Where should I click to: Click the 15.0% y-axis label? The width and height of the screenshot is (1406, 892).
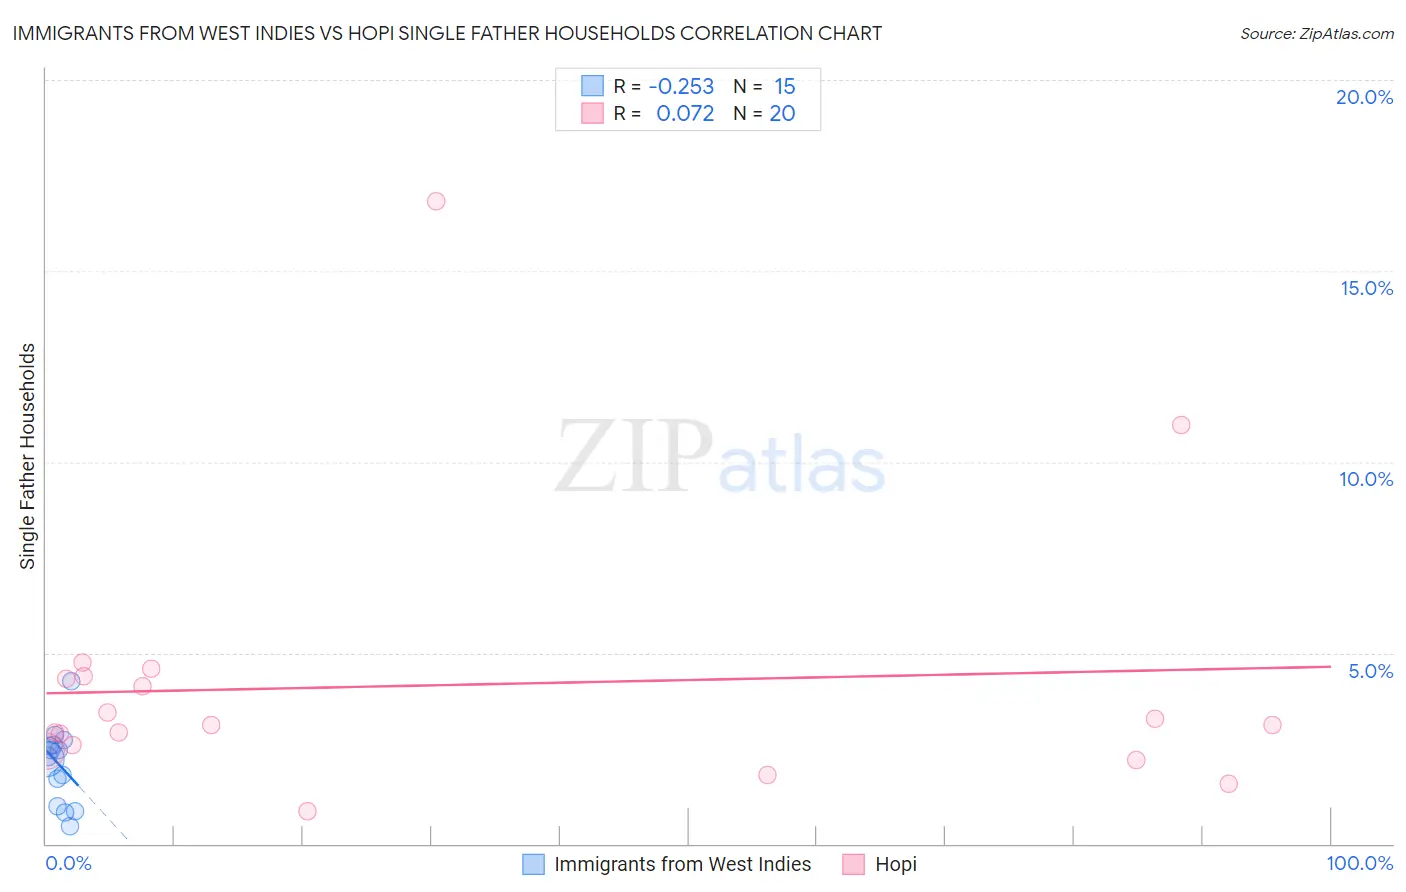coord(1366,288)
